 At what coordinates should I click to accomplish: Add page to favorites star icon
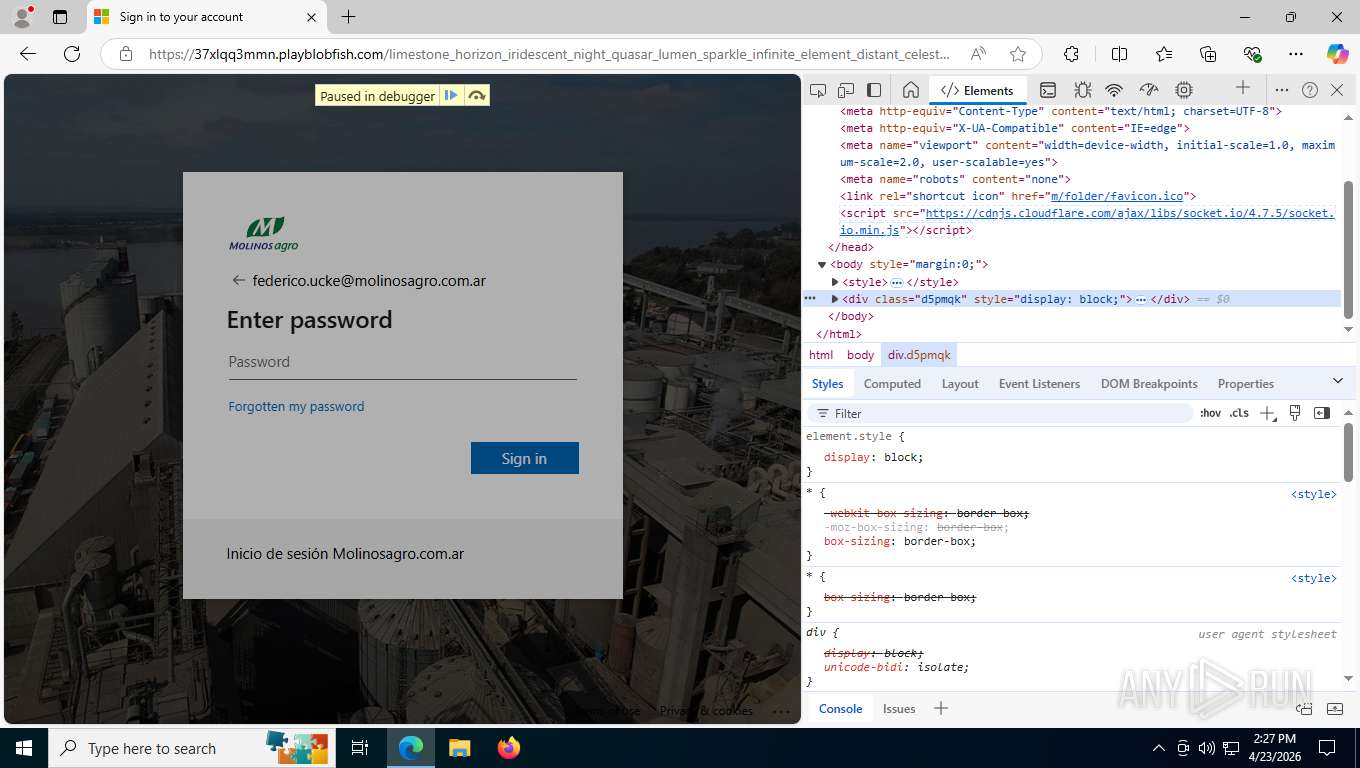[1018, 54]
